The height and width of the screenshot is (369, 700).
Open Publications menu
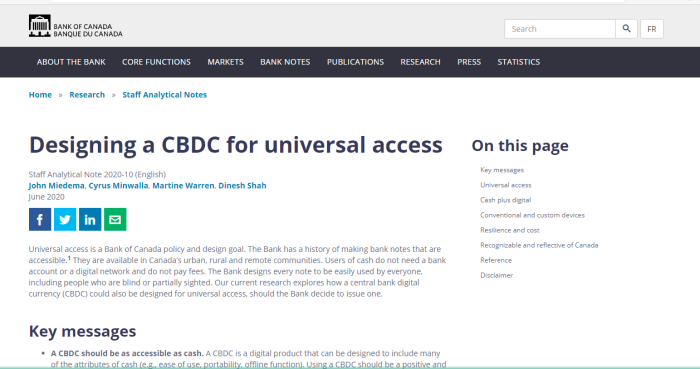pyautogui.click(x=355, y=62)
